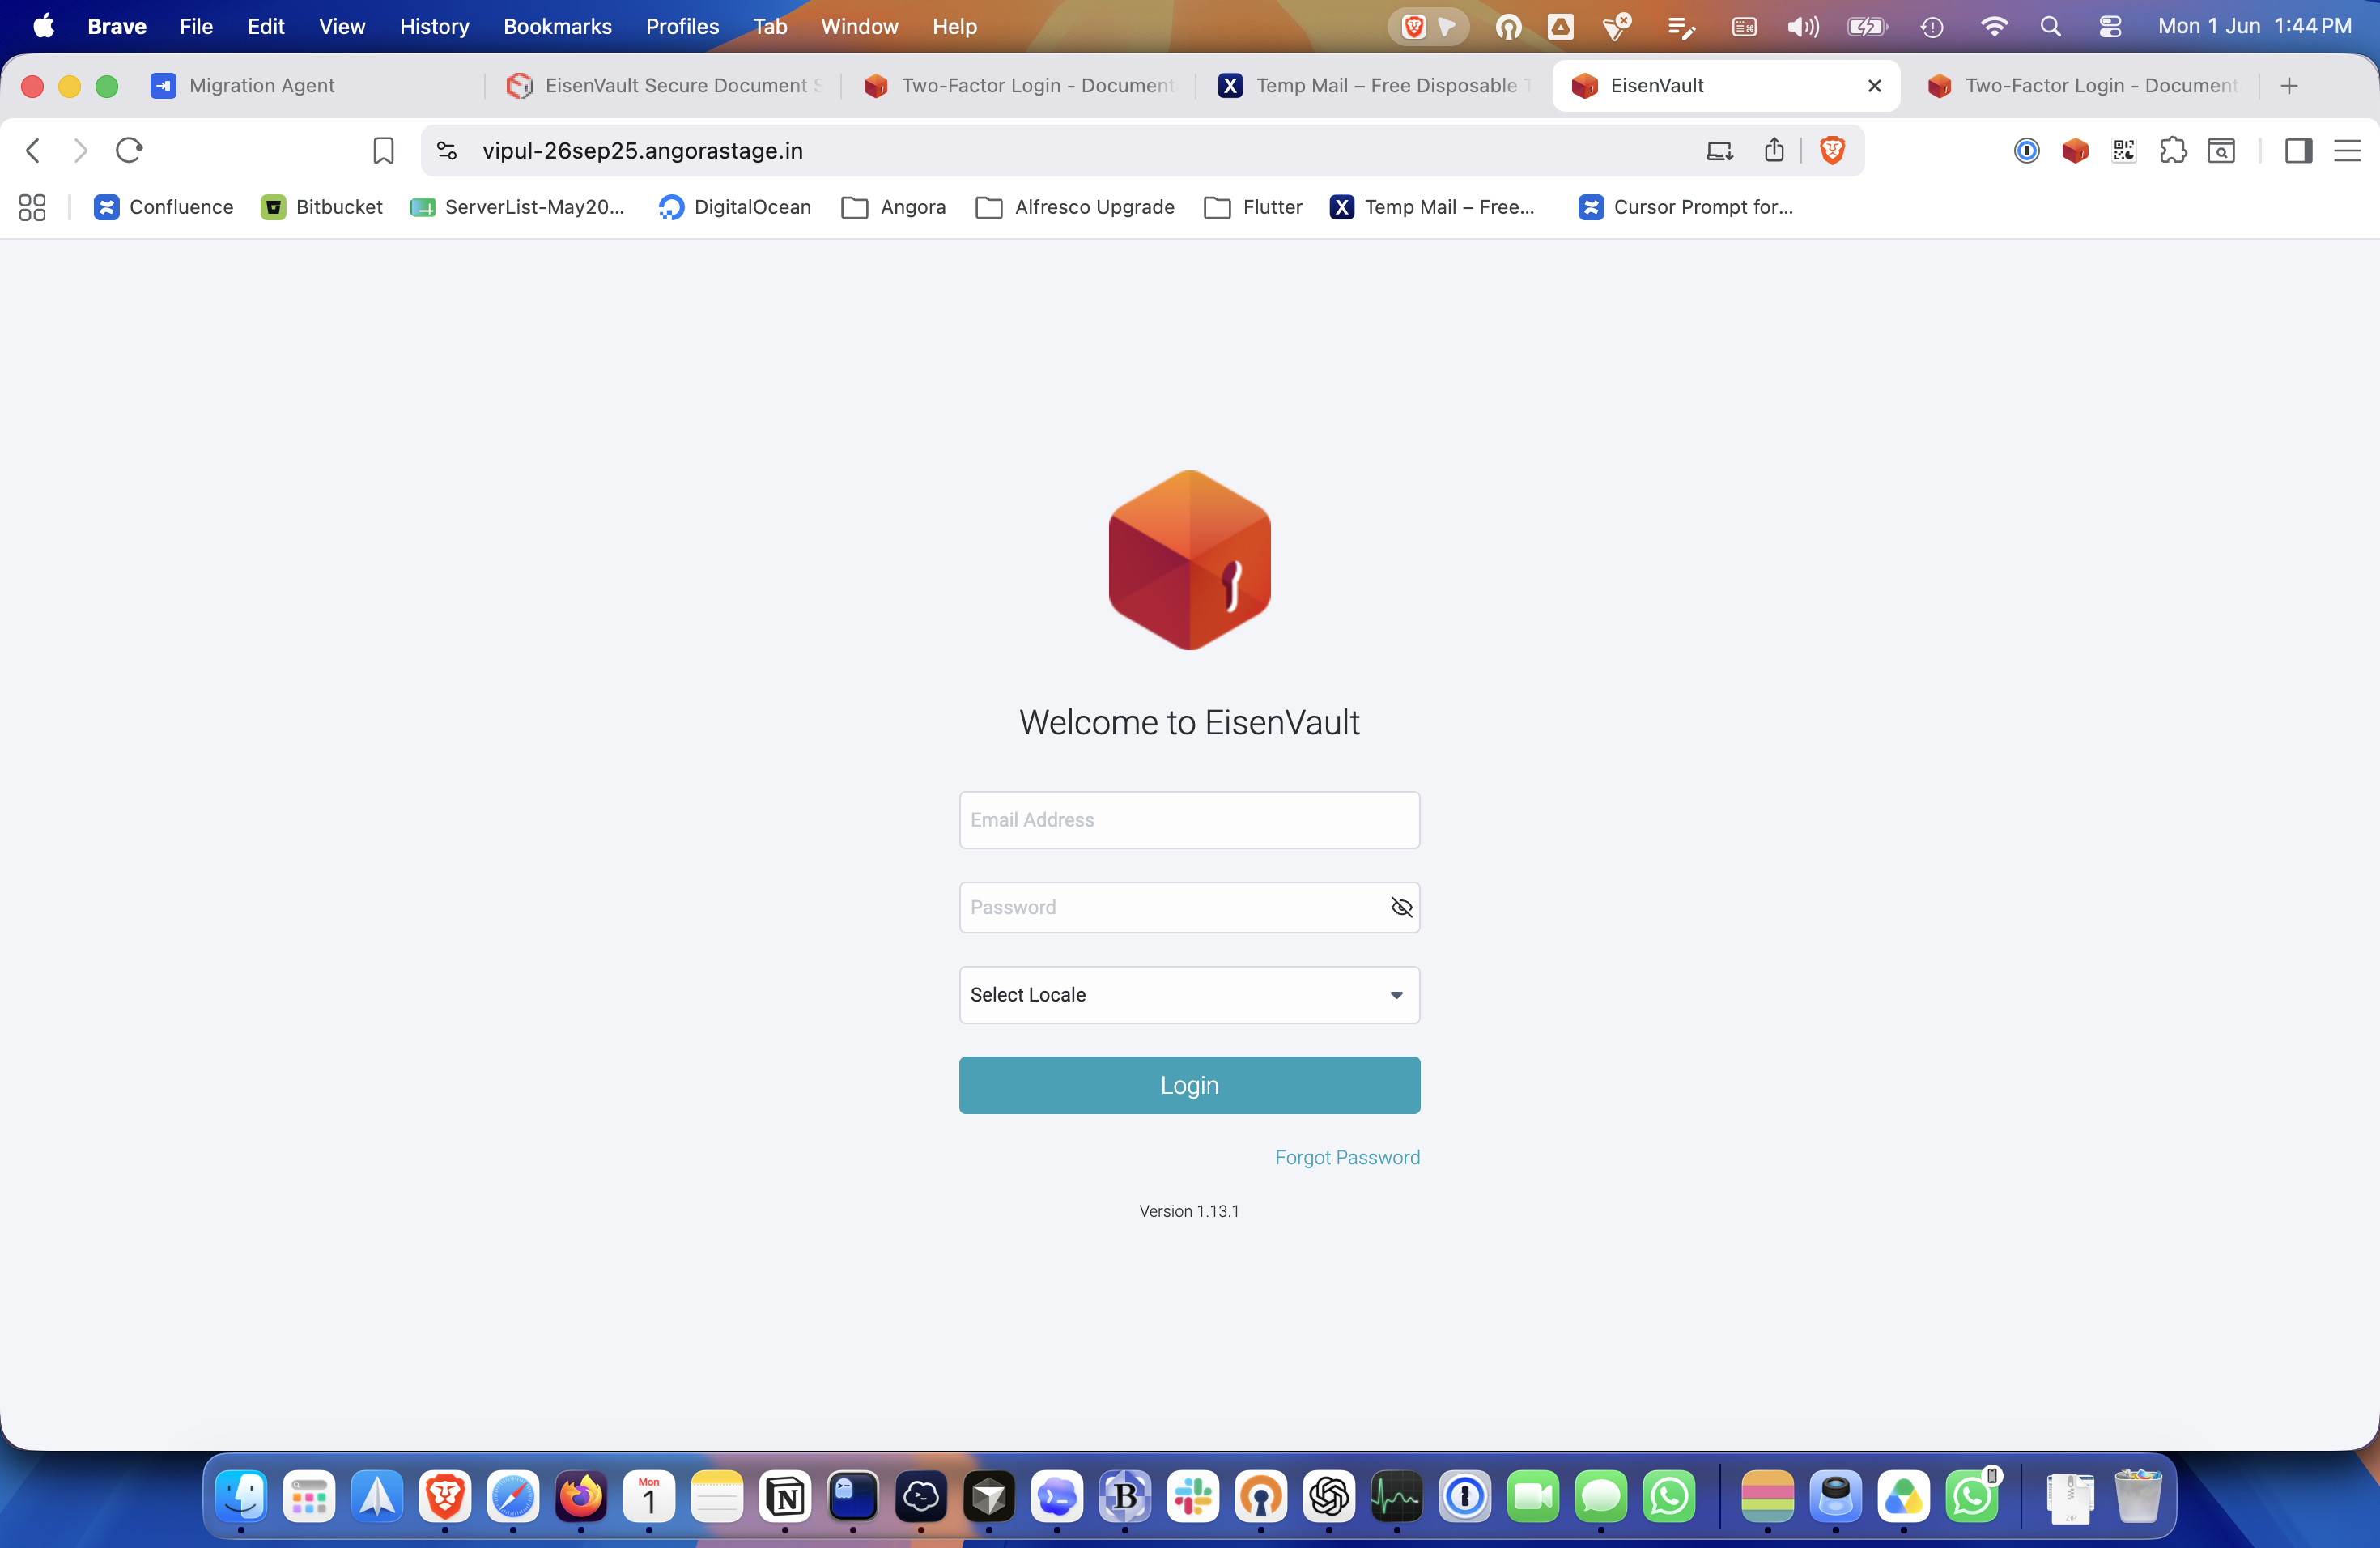The width and height of the screenshot is (2380, 1548).
Task: Open the 1Password extension icon
Action: [2026, 151]
